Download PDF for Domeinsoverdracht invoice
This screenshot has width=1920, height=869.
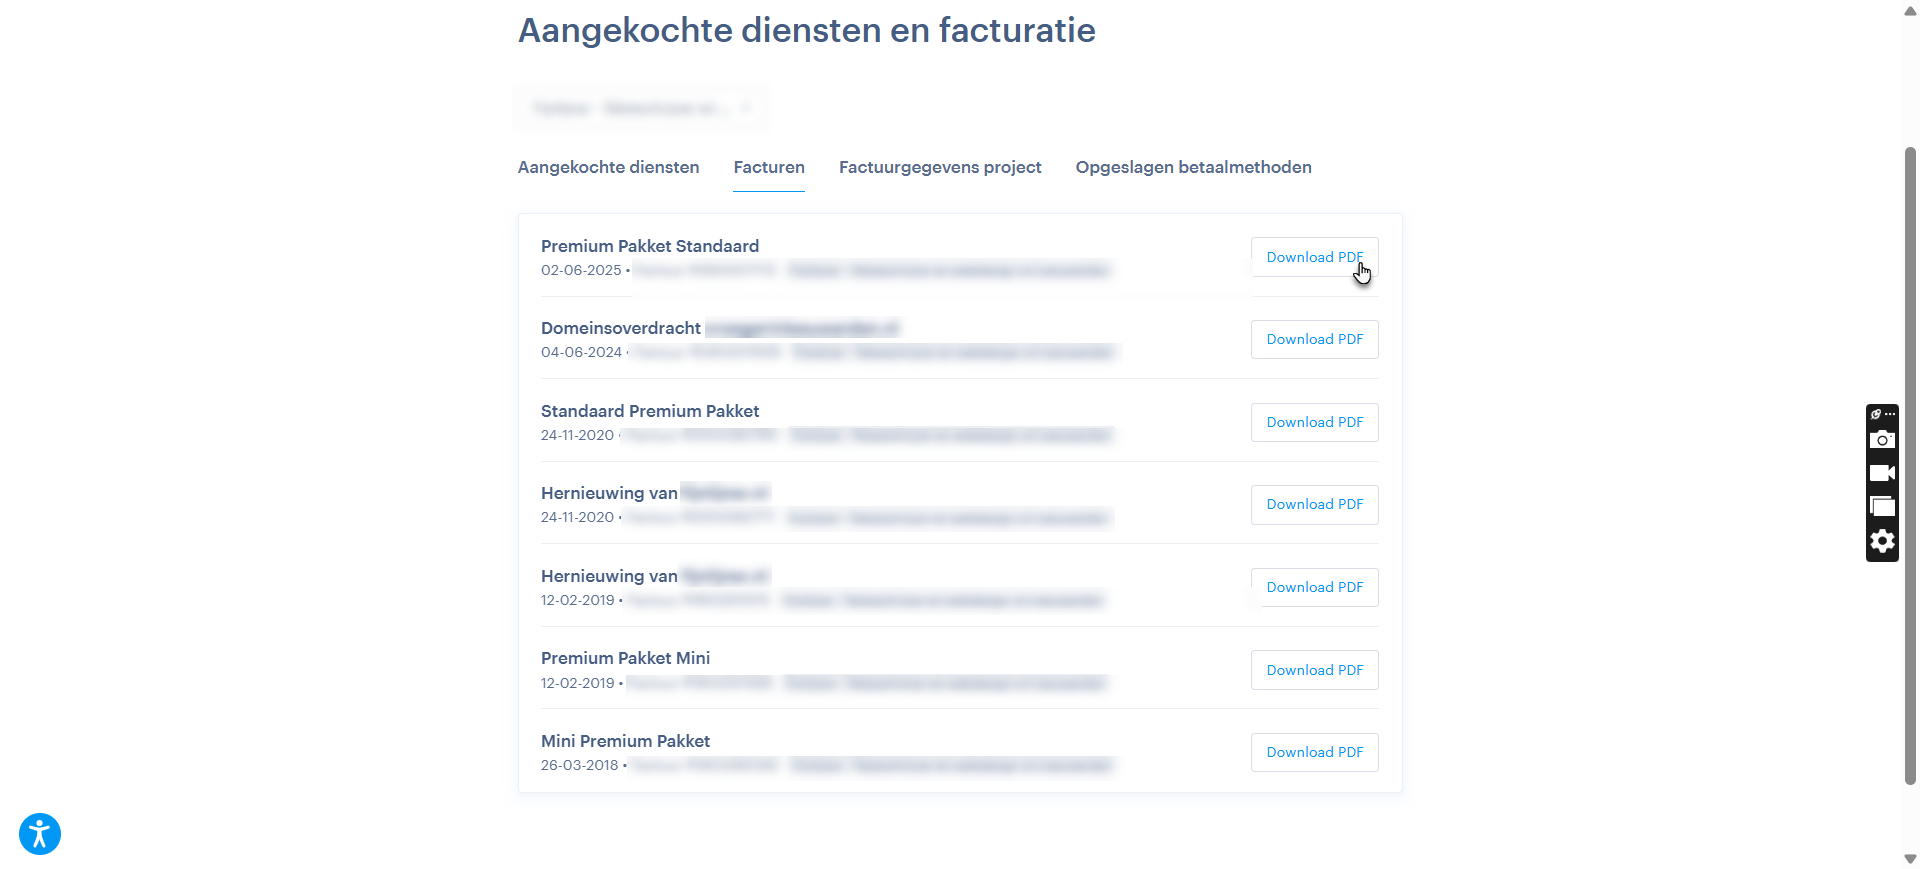coord(1314,339)
